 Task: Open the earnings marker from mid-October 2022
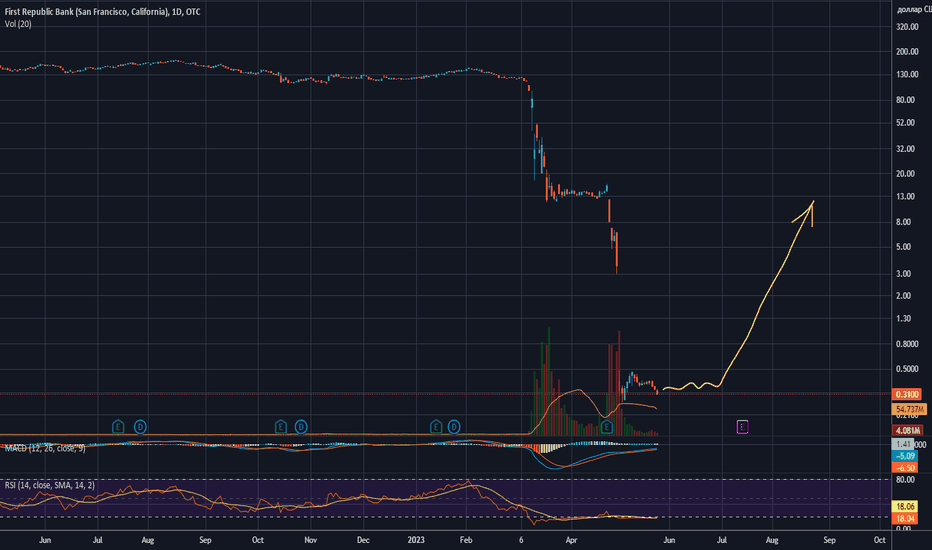coord(281,426)
